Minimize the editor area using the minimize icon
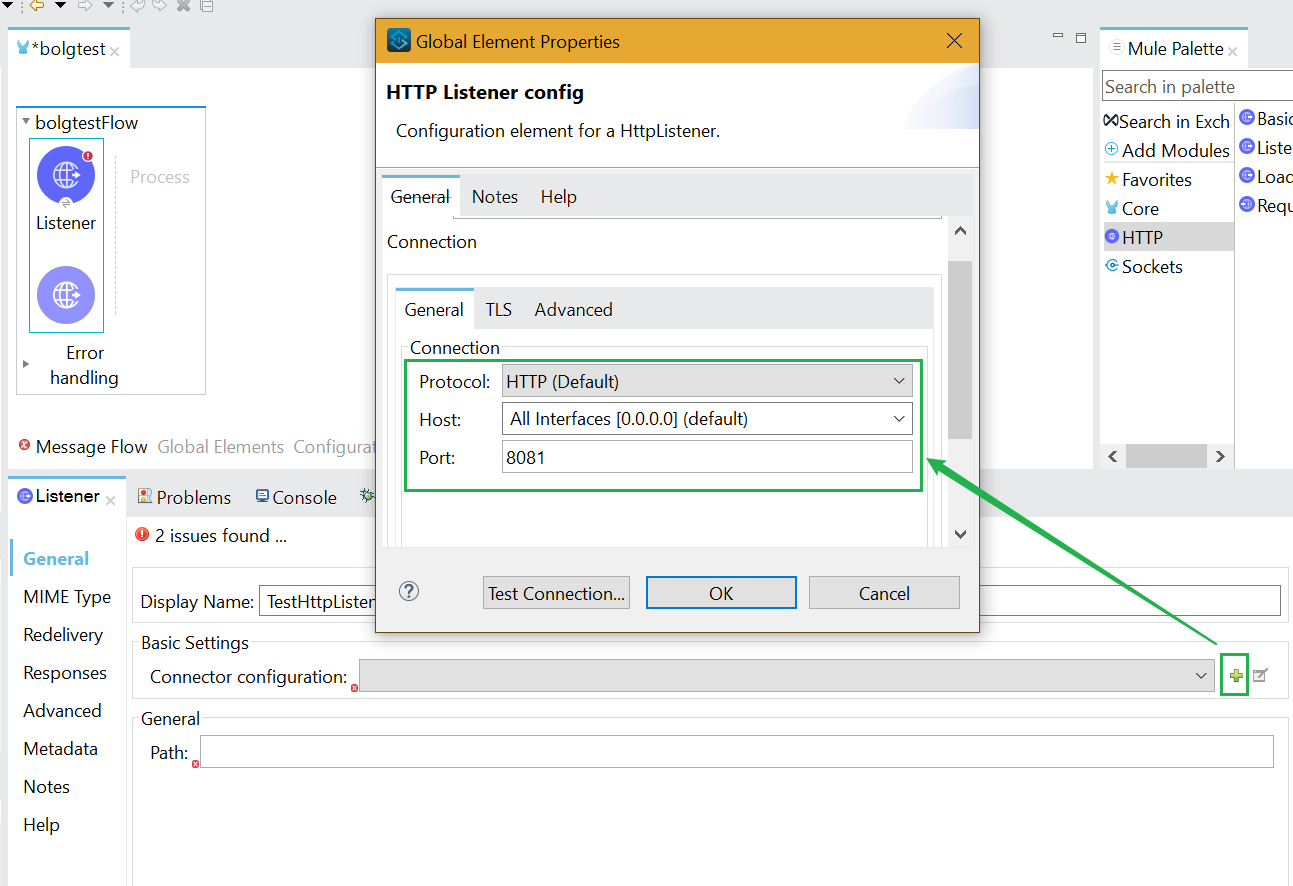This screenshot has height=886, width=1293. pos(1058,36)
